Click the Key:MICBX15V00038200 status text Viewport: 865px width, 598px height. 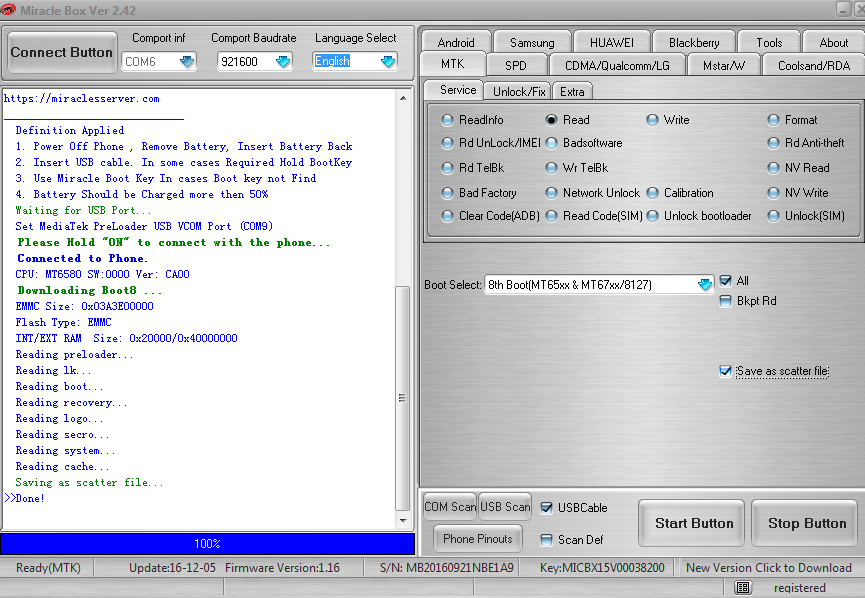(602, 568)
